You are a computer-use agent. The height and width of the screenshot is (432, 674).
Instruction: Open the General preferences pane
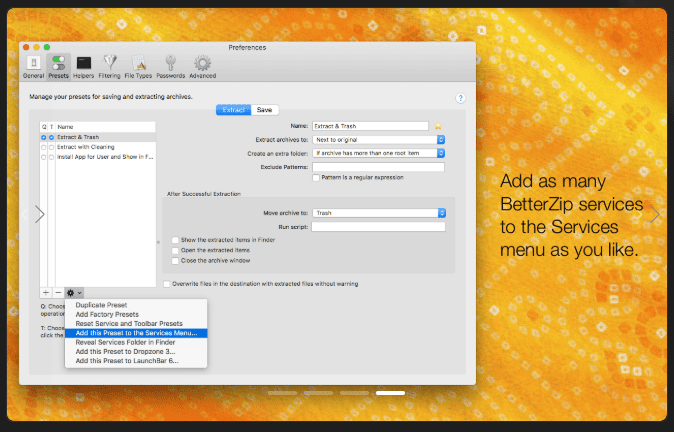point(34,67)
